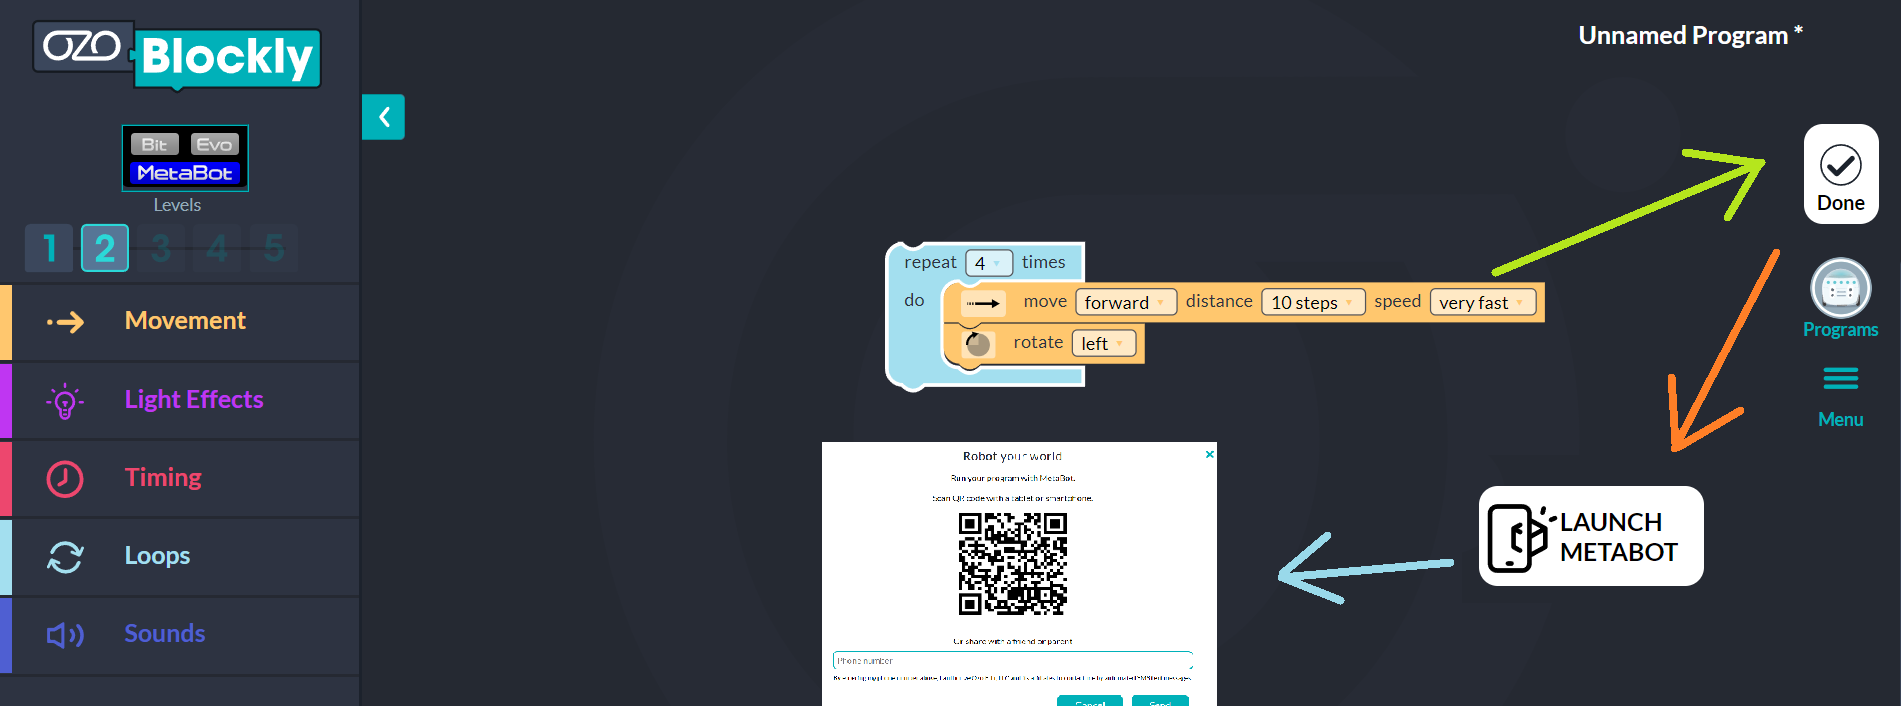Switch robot mode to Bit
1901x706 pixels.
click(154, 144)
